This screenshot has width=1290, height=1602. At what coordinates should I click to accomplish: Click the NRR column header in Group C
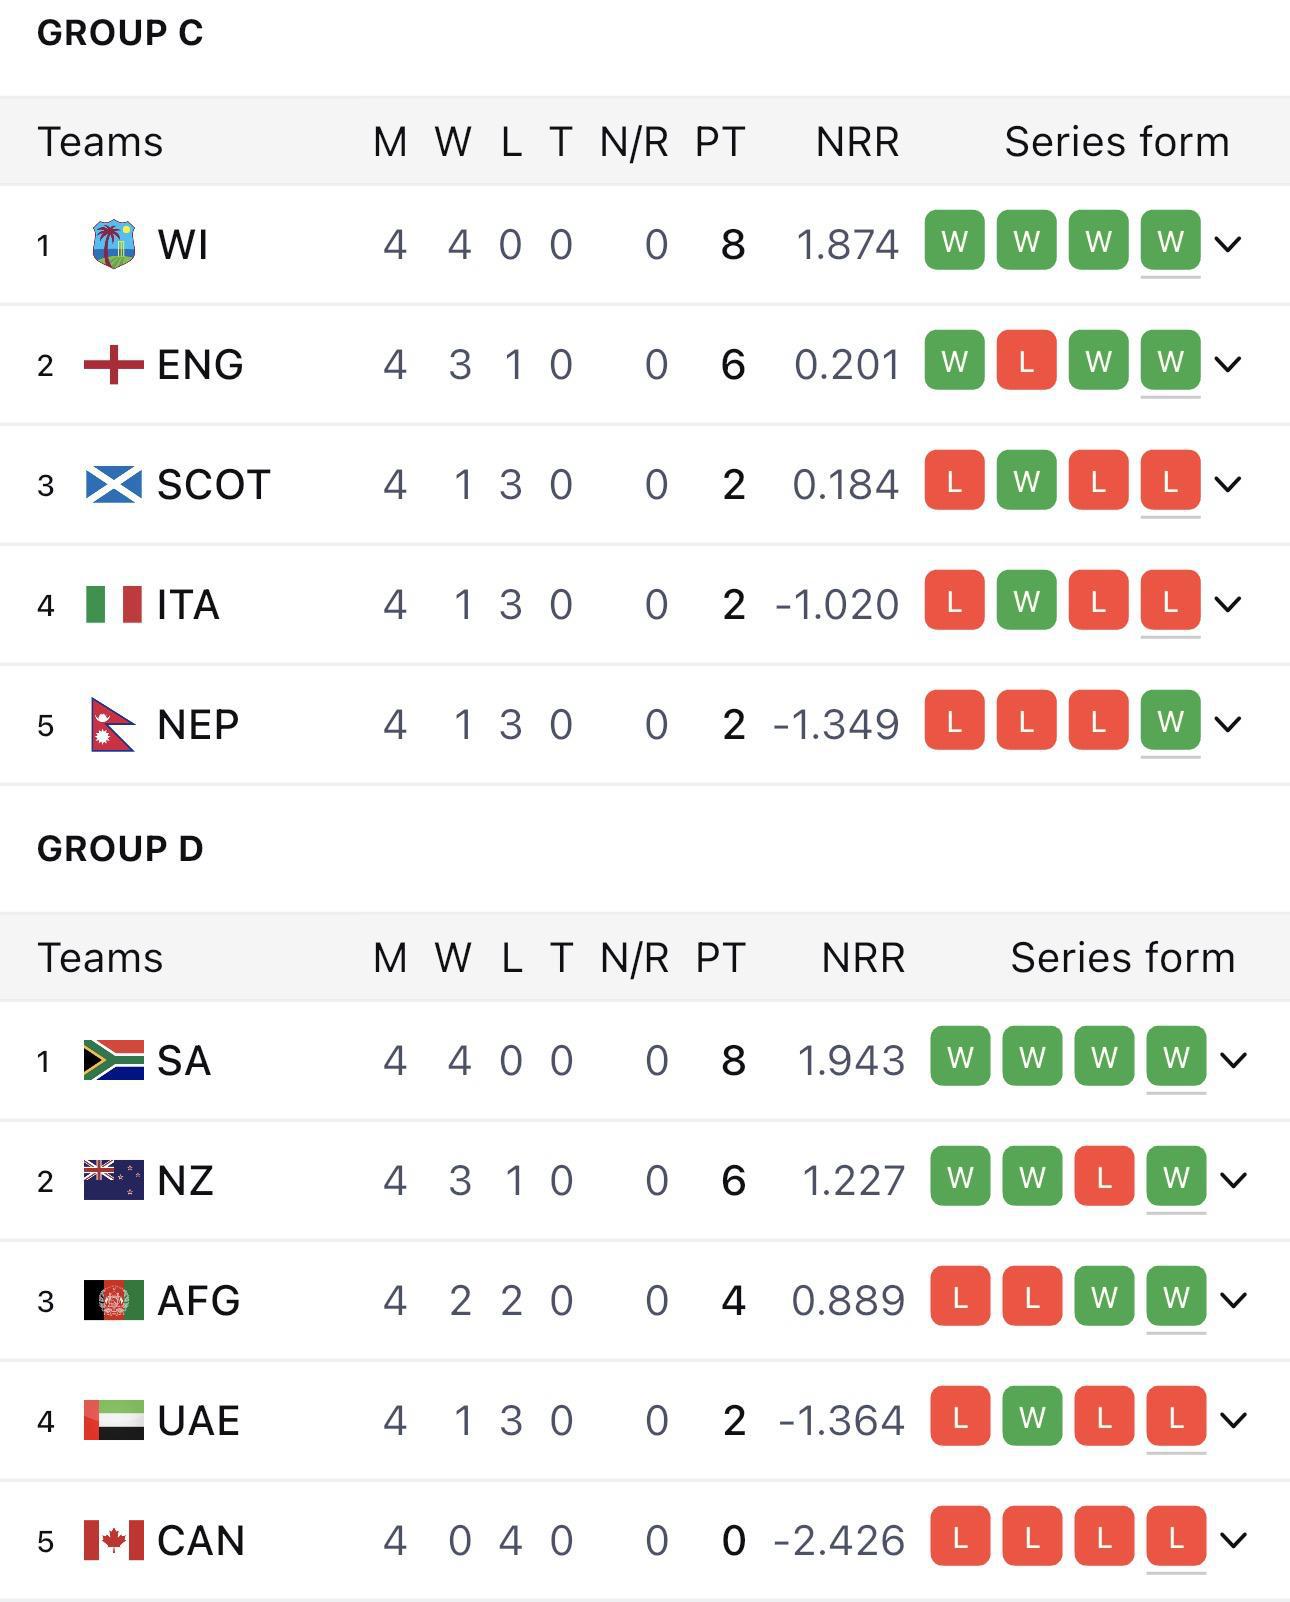click(x=857, y=142)
